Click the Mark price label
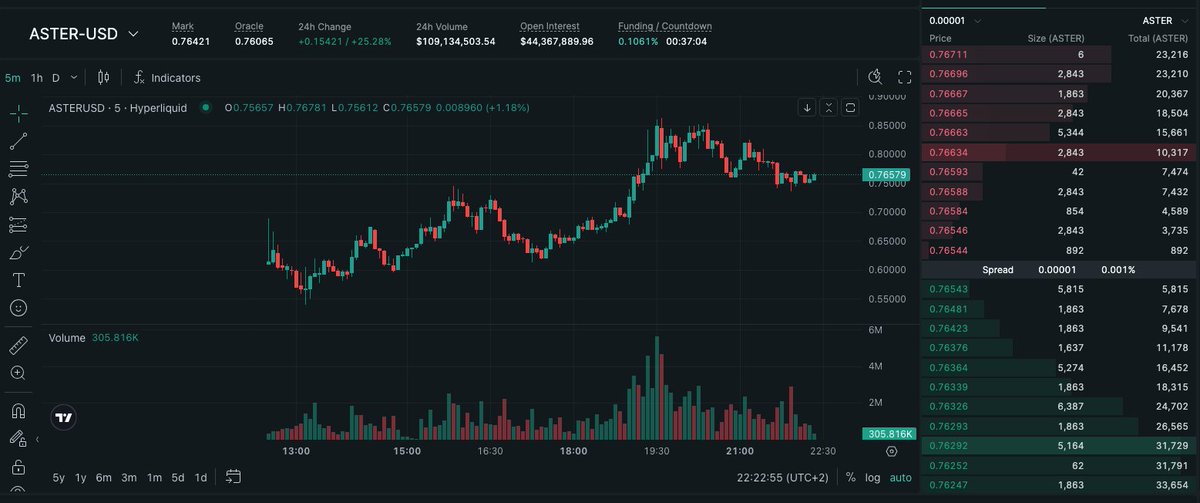The image size is (1200, 503). pyautogui.click(x=183, y=25)
